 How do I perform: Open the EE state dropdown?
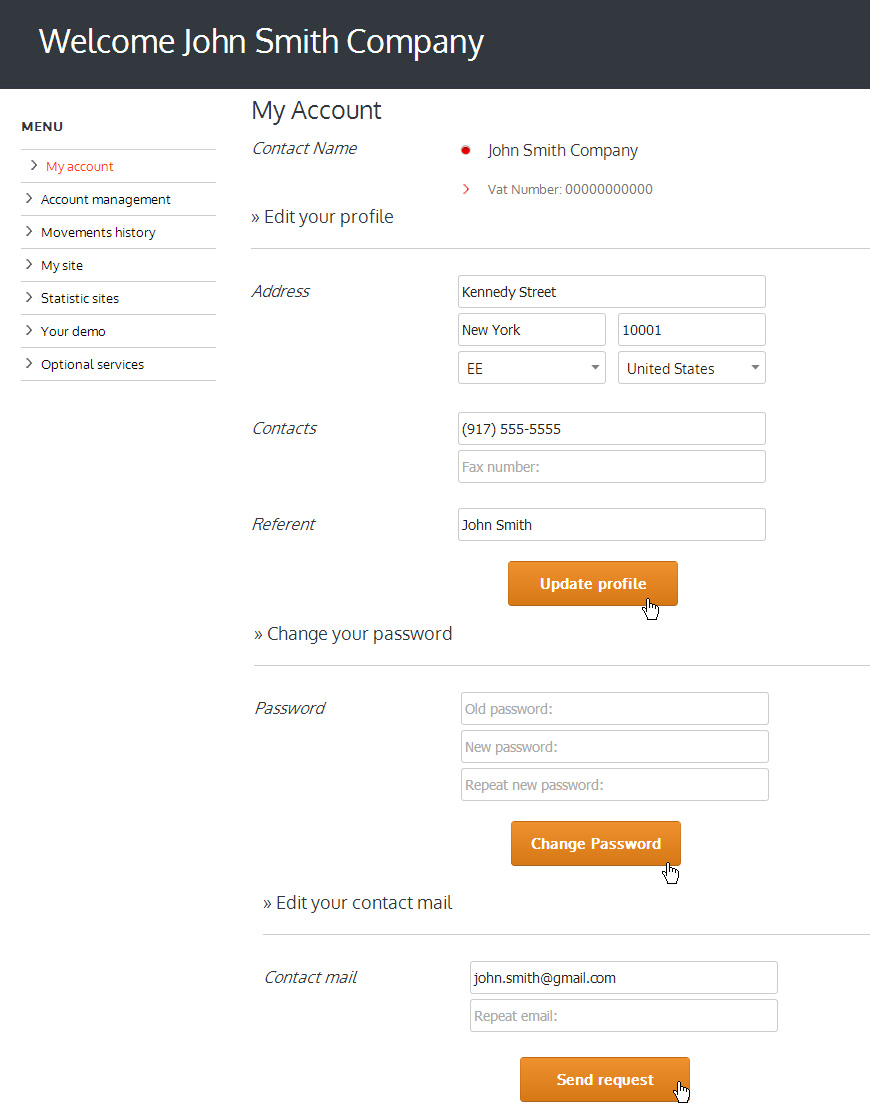pos(532,368)
